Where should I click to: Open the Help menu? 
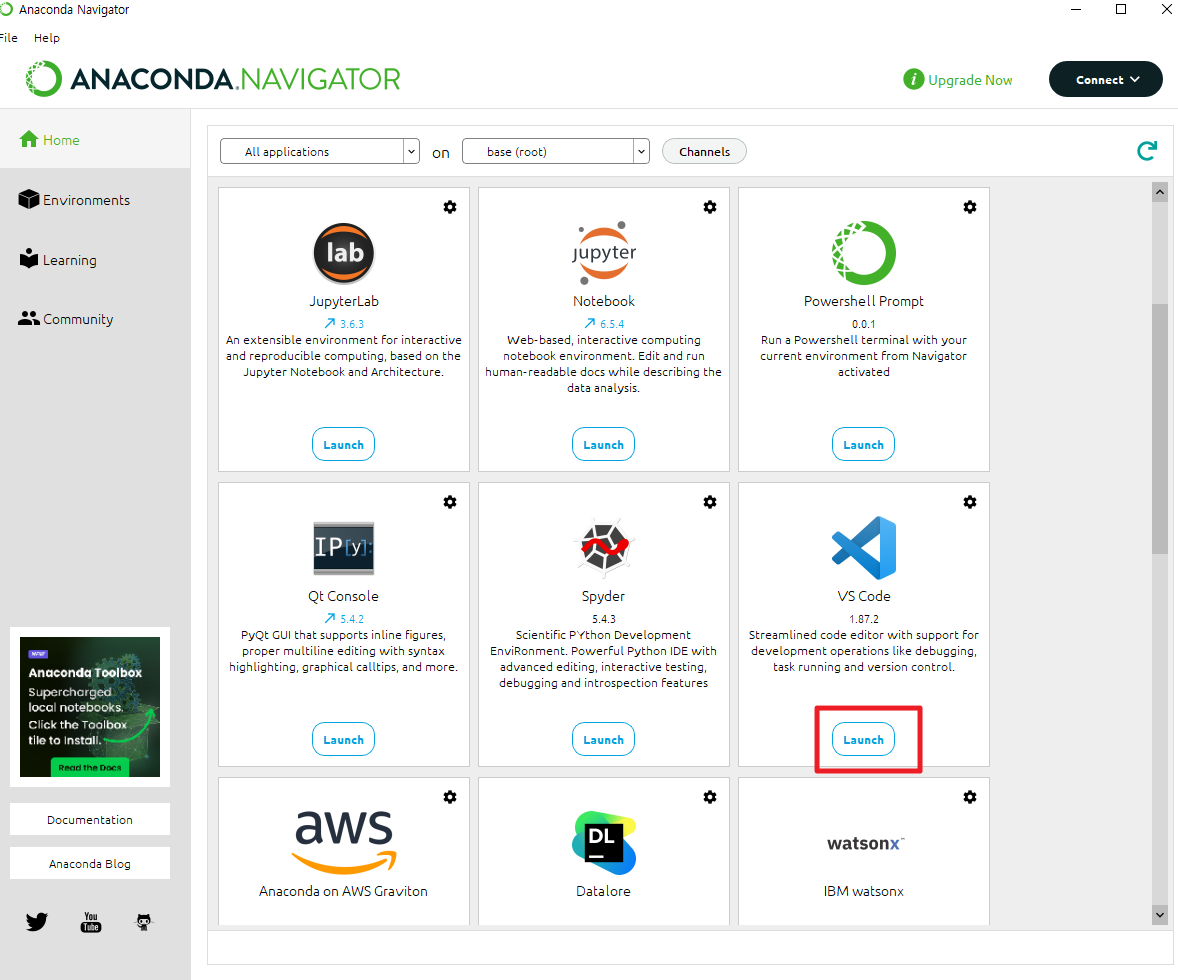click(47, 38)
